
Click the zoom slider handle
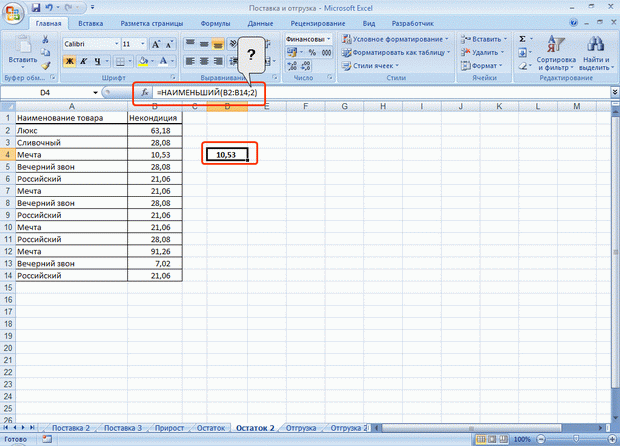click(576, 439)
